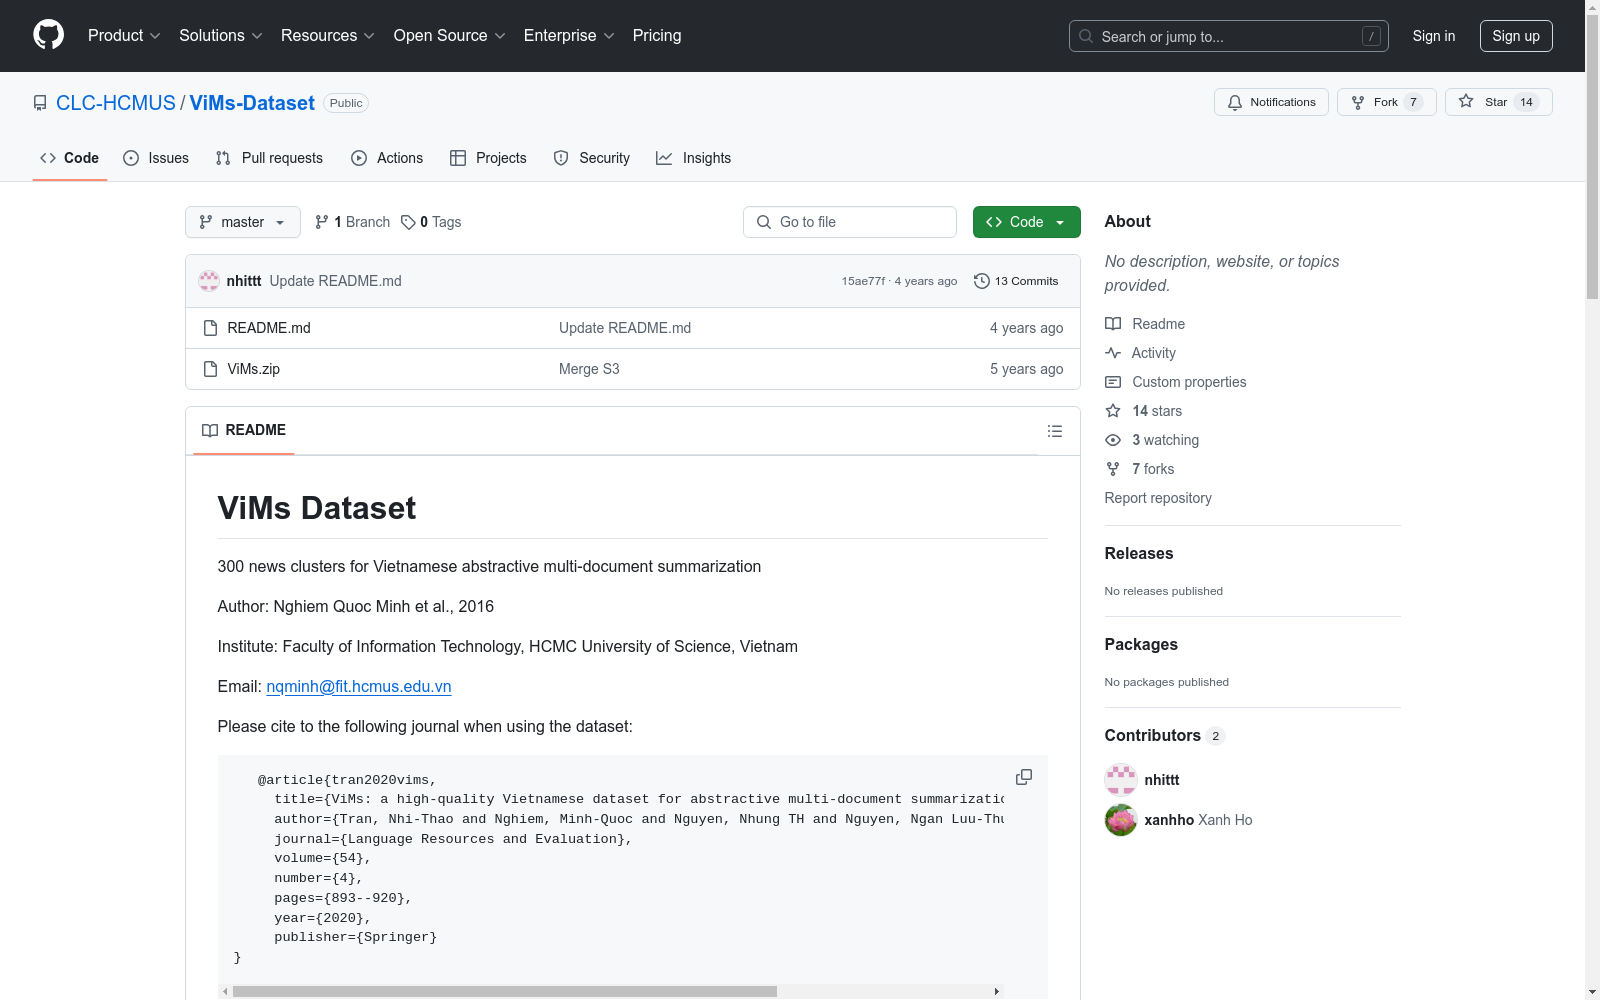Click the citation code horizontal scrollbar

click(505, 992)
